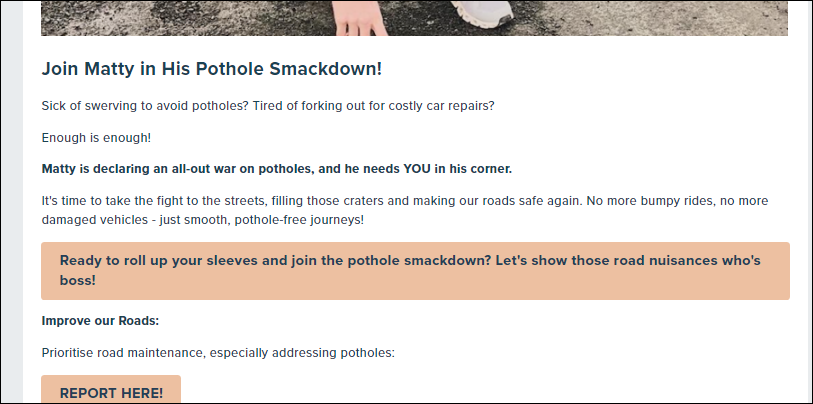Click the sentence Tired of forking out for costly car repairs?
This screenshot has width=813, height=404.
point(374,106)
